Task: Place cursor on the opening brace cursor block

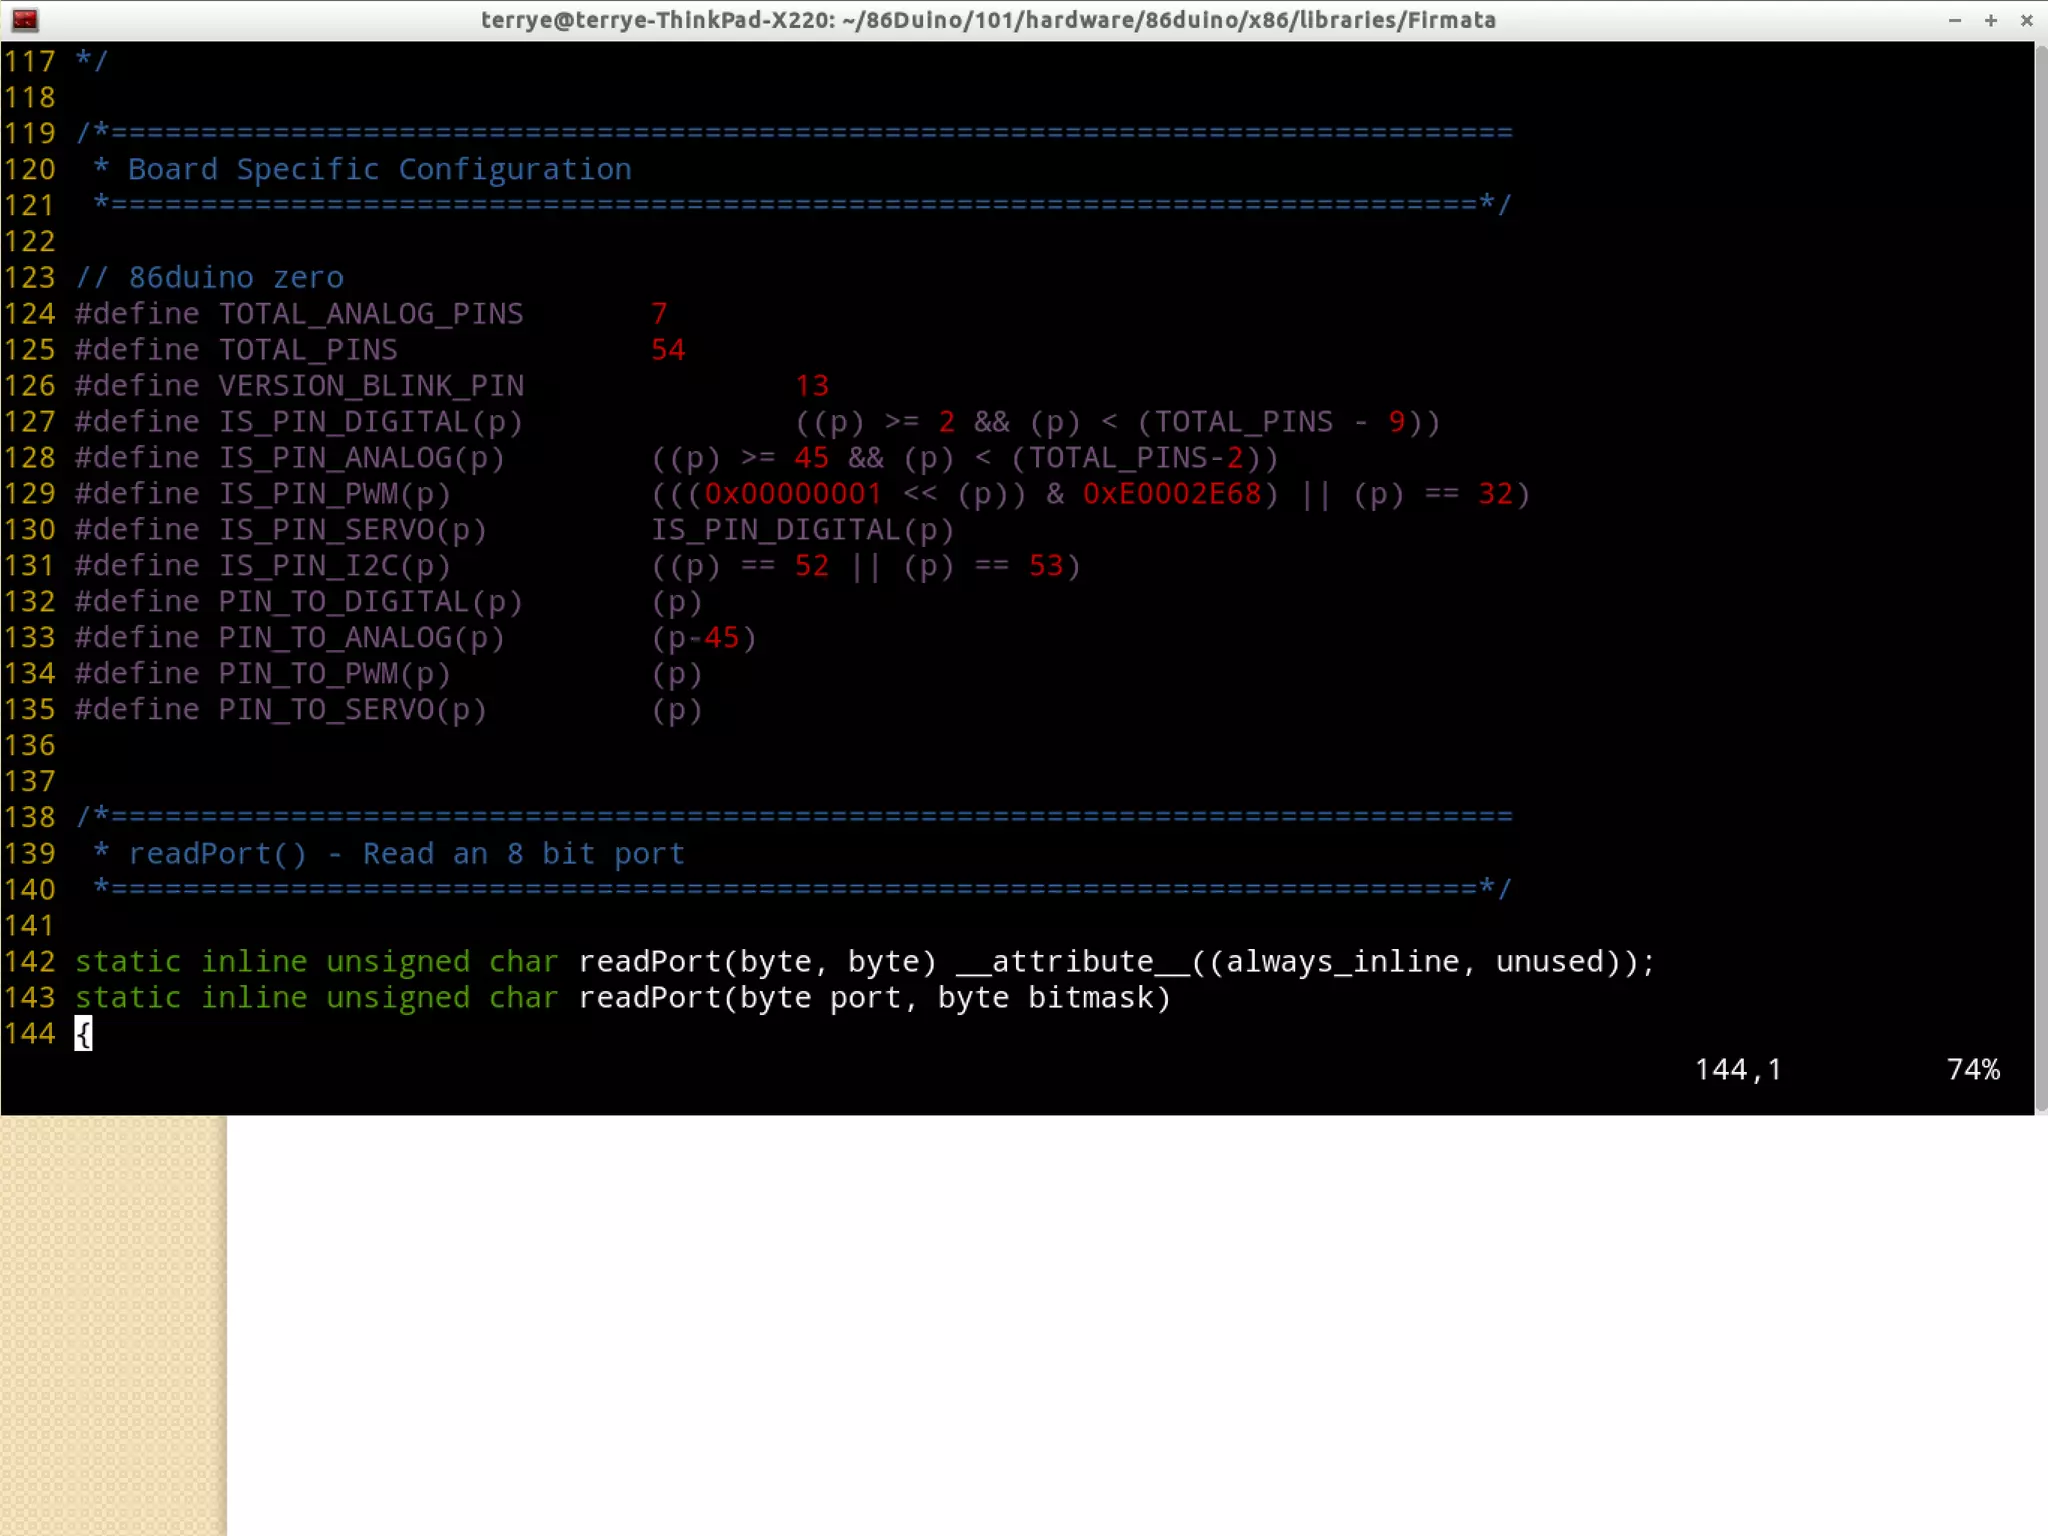Action: (83, 1033)
